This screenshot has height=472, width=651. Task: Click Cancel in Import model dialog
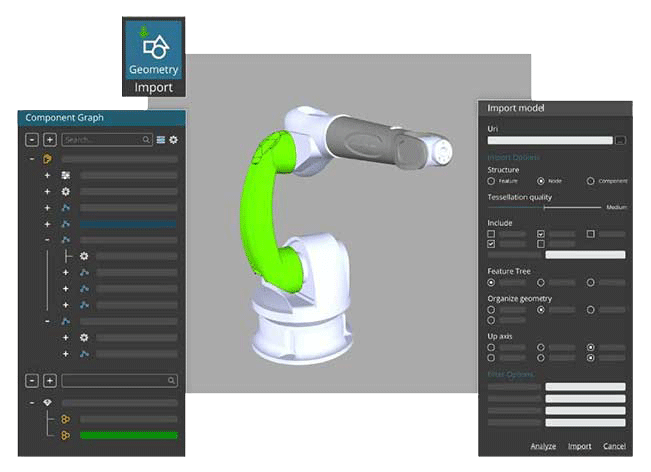point(614,446)
